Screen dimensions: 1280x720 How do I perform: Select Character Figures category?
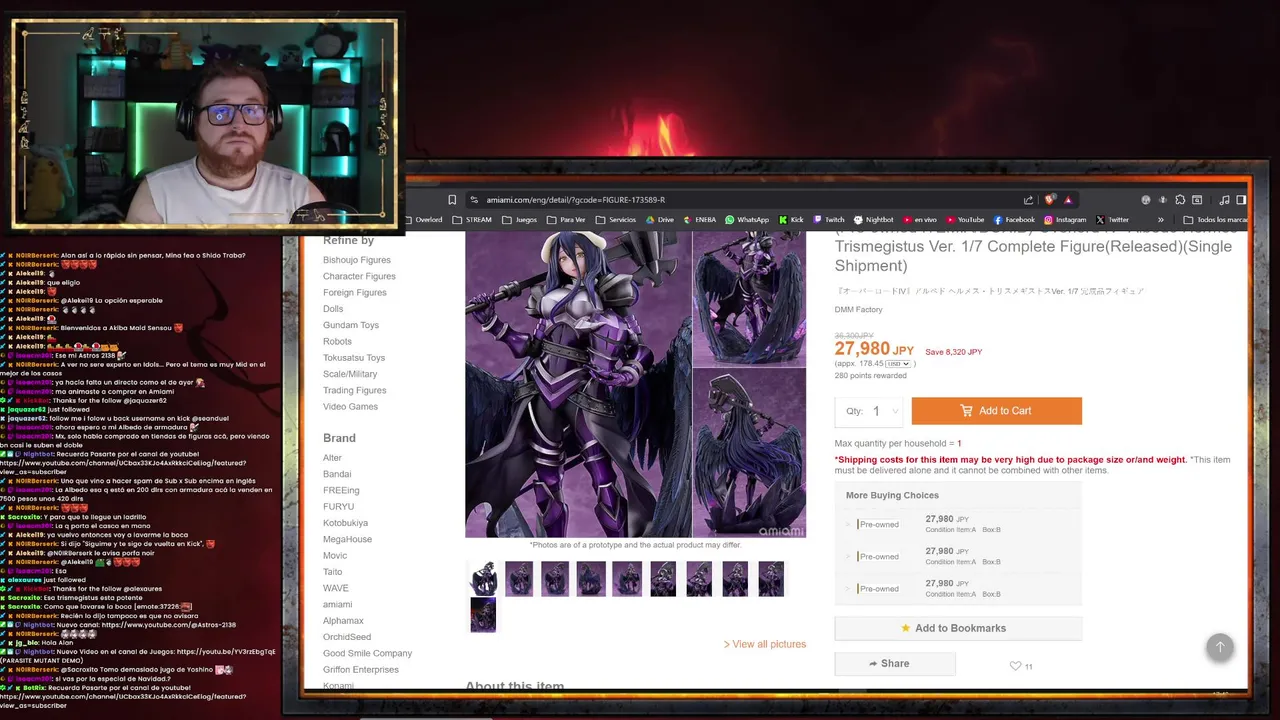(359, 276)
